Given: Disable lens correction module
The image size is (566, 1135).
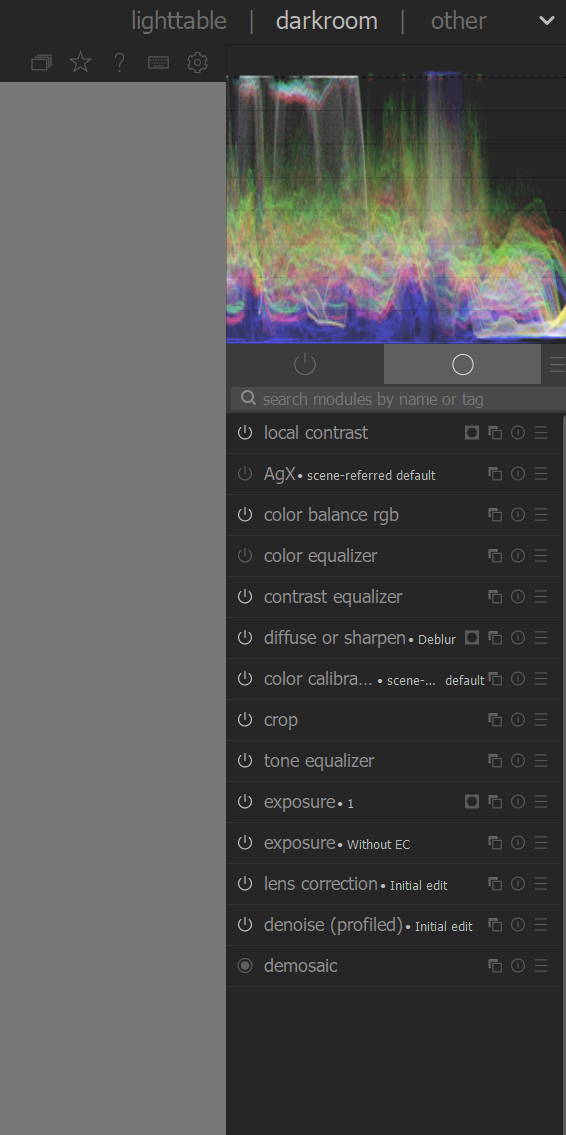Looking at the screenshot, I should point(245,884).
